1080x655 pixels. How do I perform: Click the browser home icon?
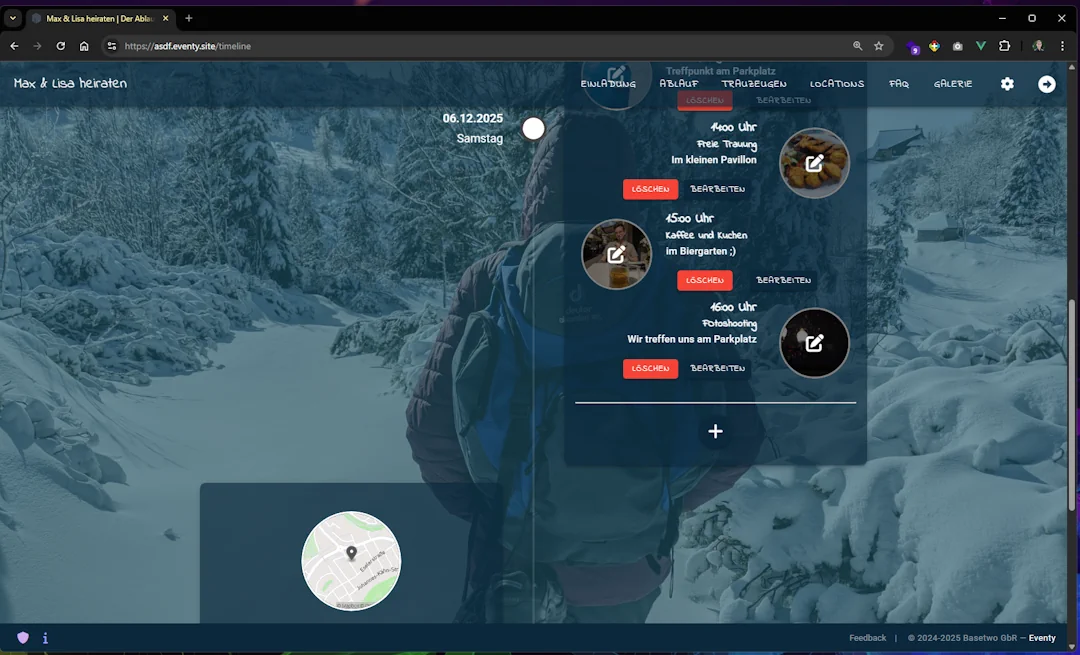pos(84,46)
